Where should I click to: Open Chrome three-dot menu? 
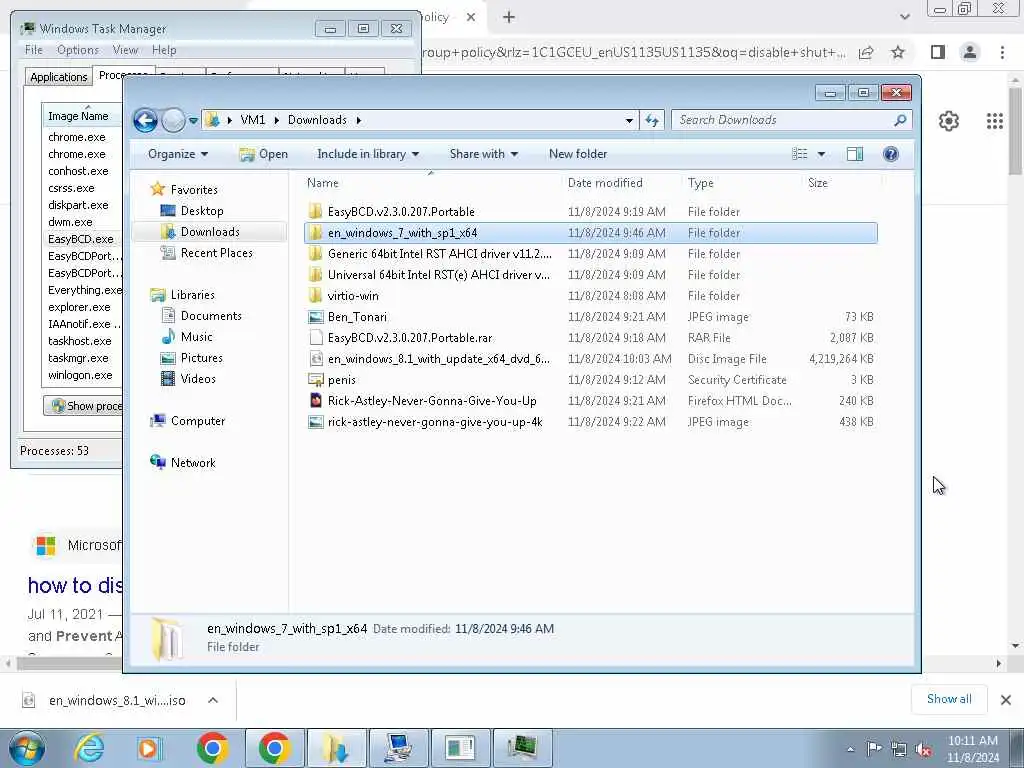pos(1002,52)
